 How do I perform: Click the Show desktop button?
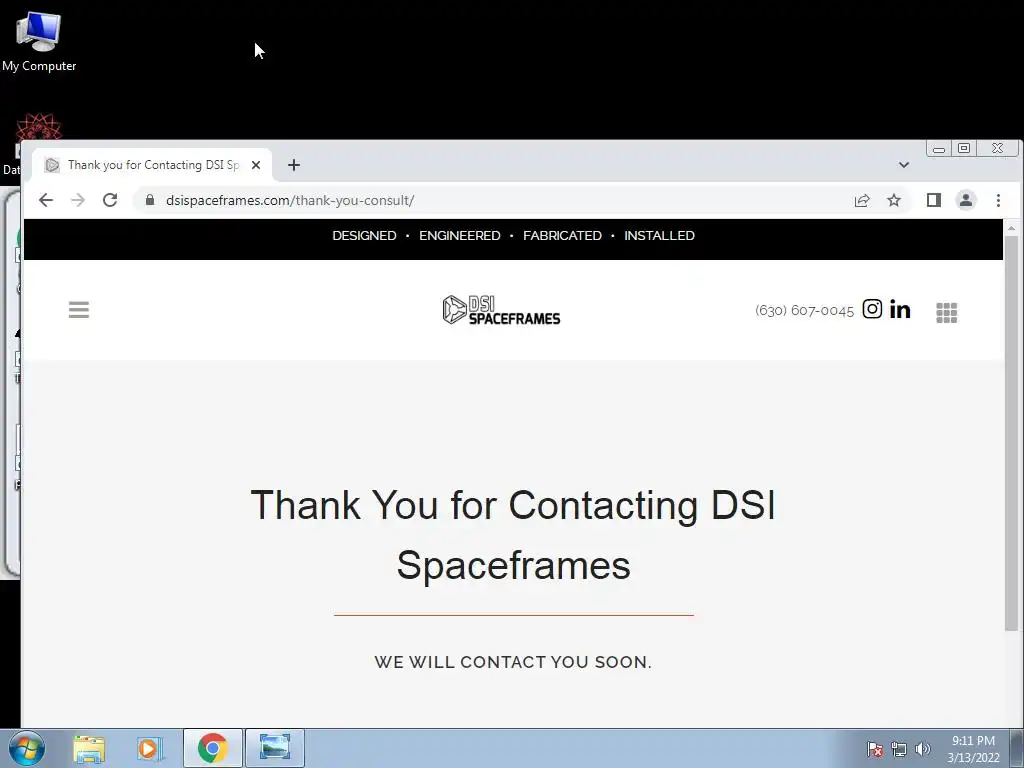click(x=1017, y=748)
